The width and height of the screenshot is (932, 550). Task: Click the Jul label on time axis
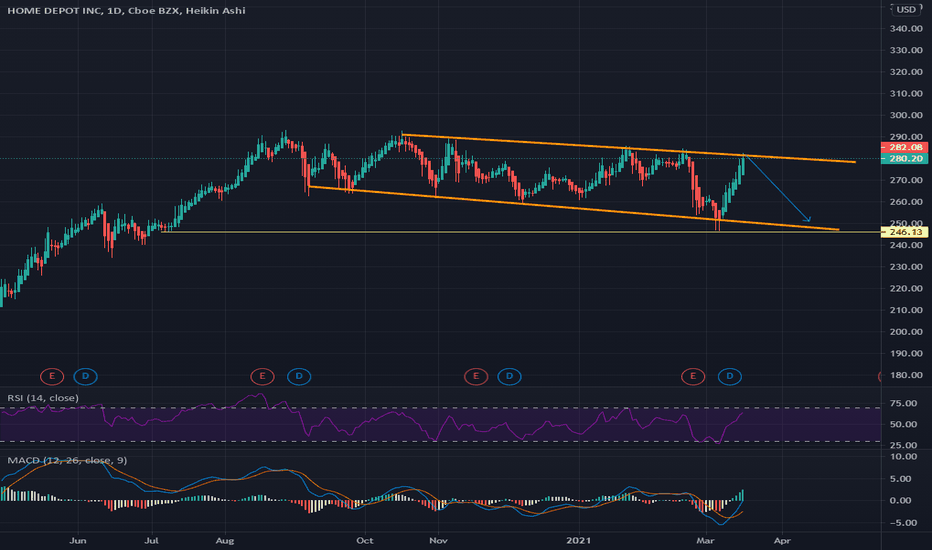tap(152, 540)
